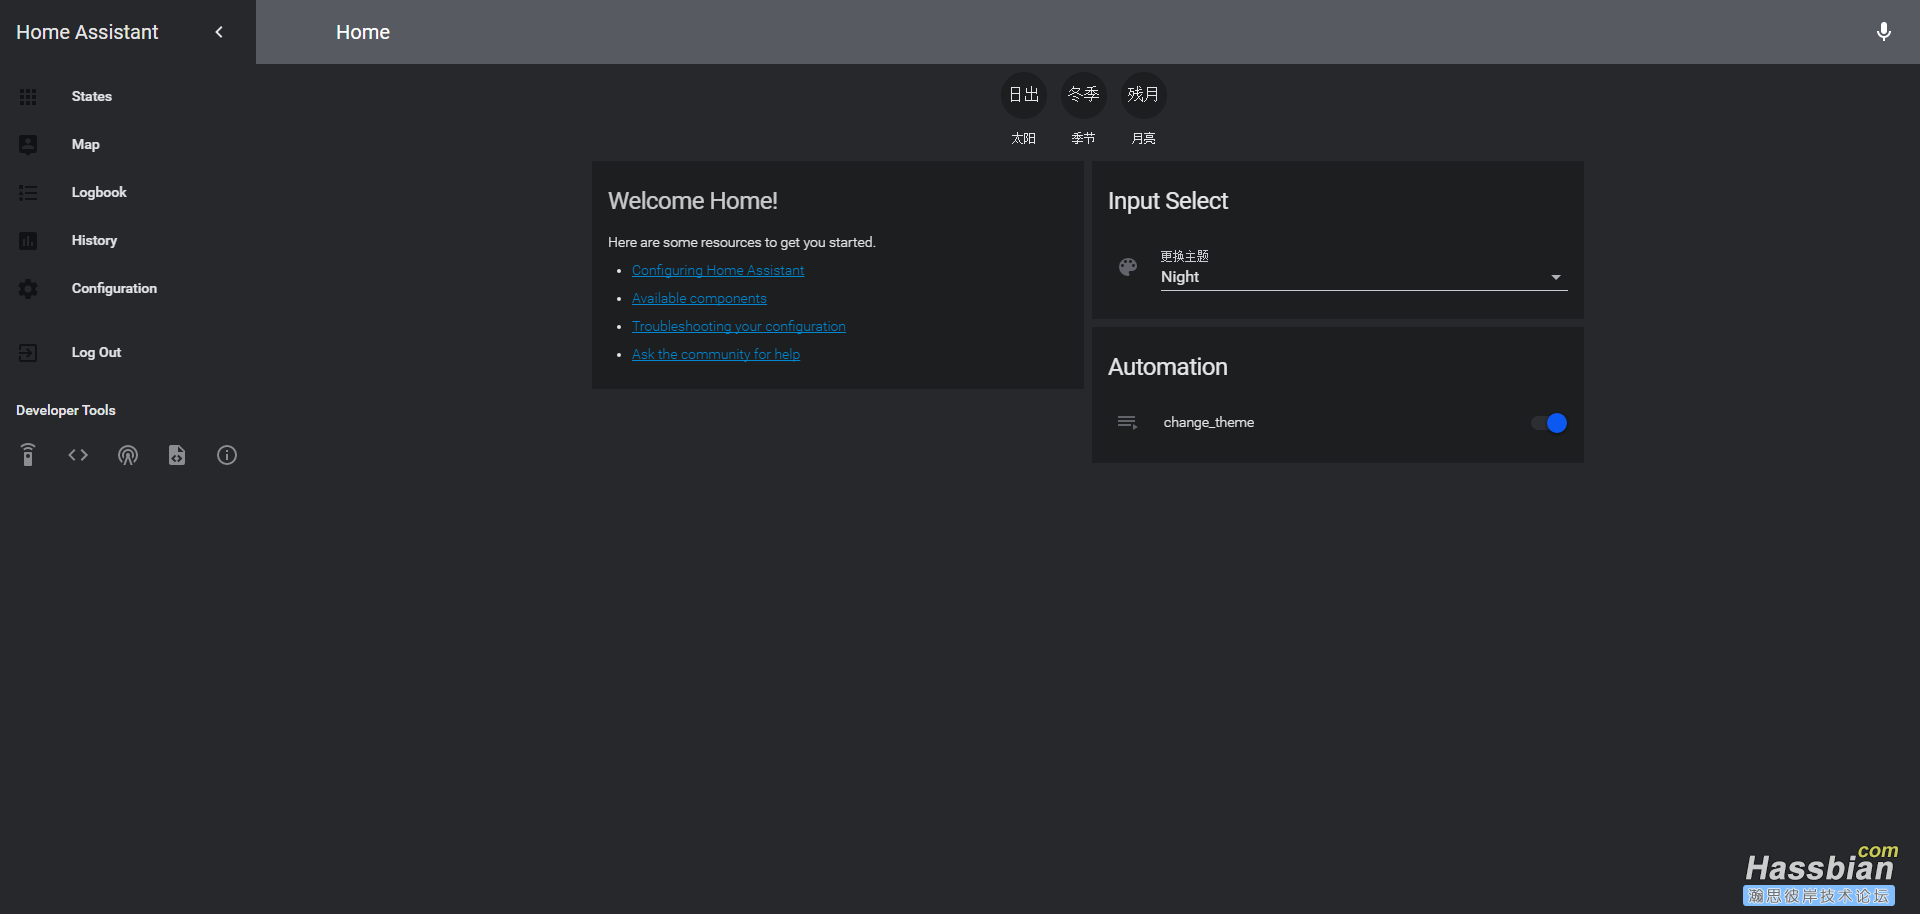
Task: Click the Welcome Home! card heading
Action: click(693, 201)
